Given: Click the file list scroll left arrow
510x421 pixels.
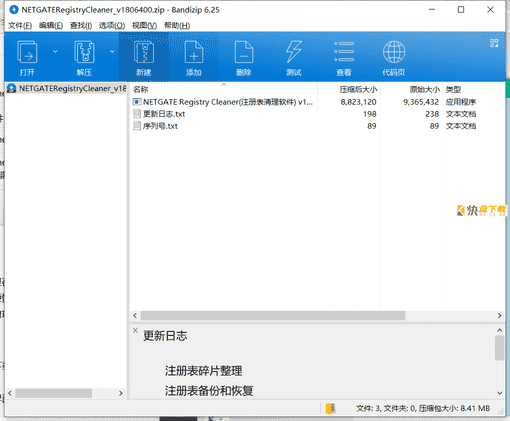Looking at the screenshot, I should point(135,315).
